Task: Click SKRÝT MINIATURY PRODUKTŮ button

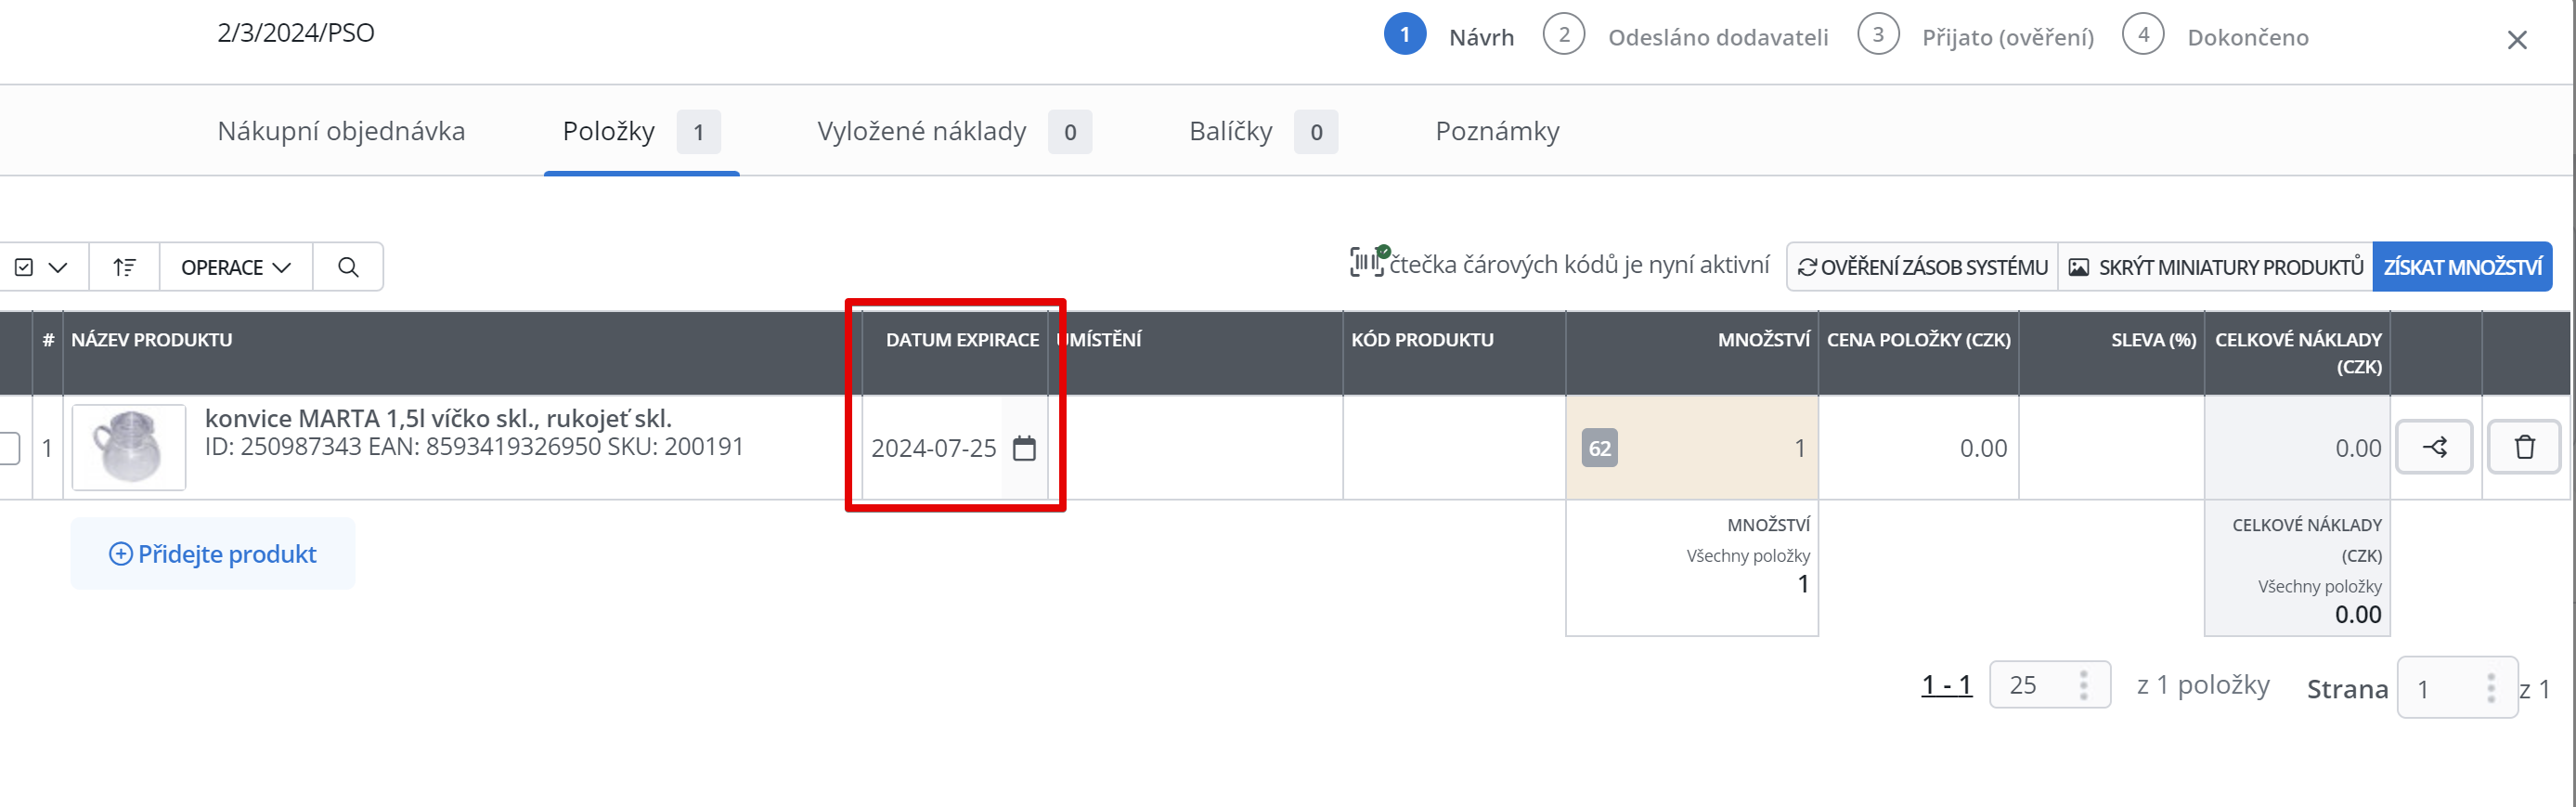Action: (x=2215, y=267)
